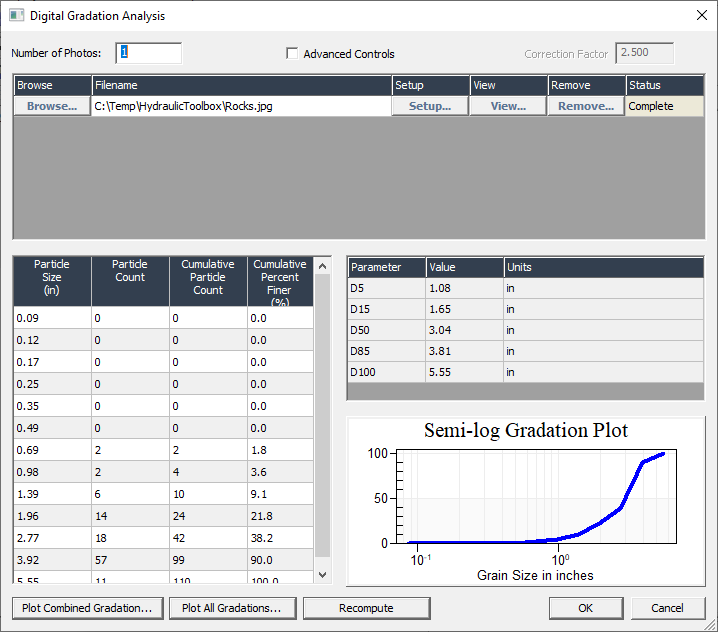Image resolution: width=718 pixels, height=632 pixels.
Task: Click the D5 value 1.08
Action: [464, 288]
